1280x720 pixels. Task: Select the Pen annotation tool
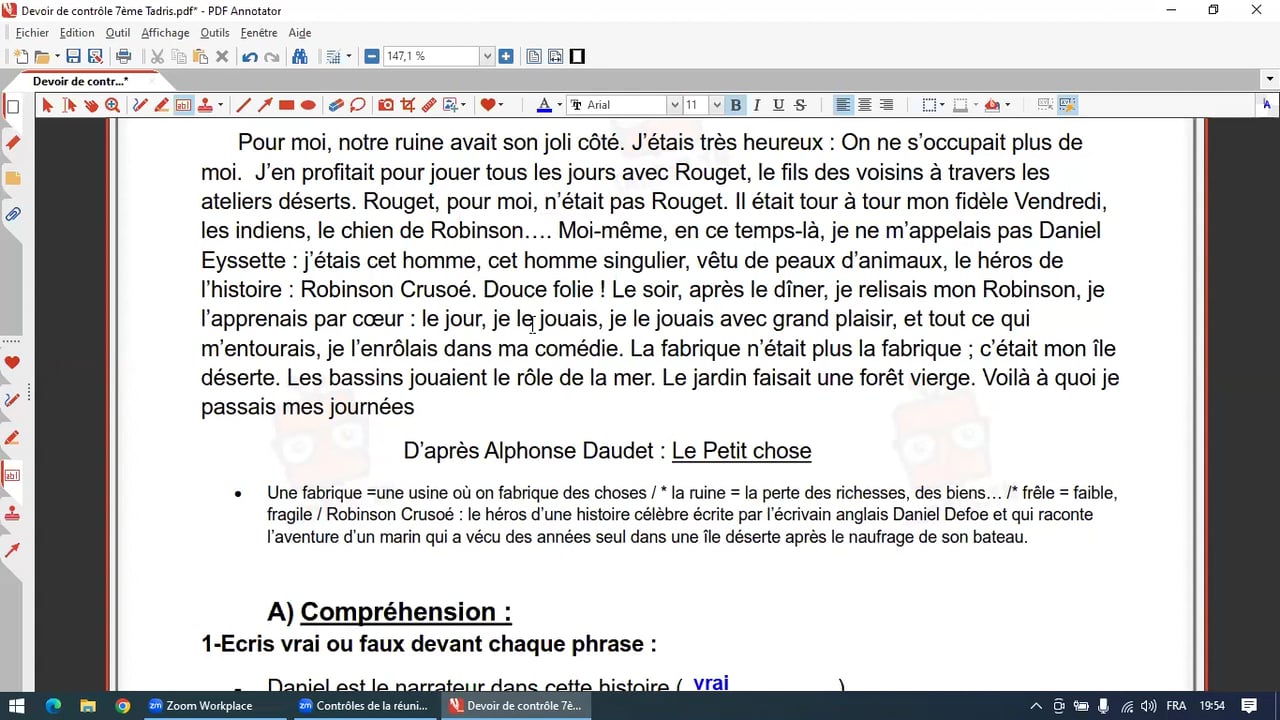[x=140, y=105]
